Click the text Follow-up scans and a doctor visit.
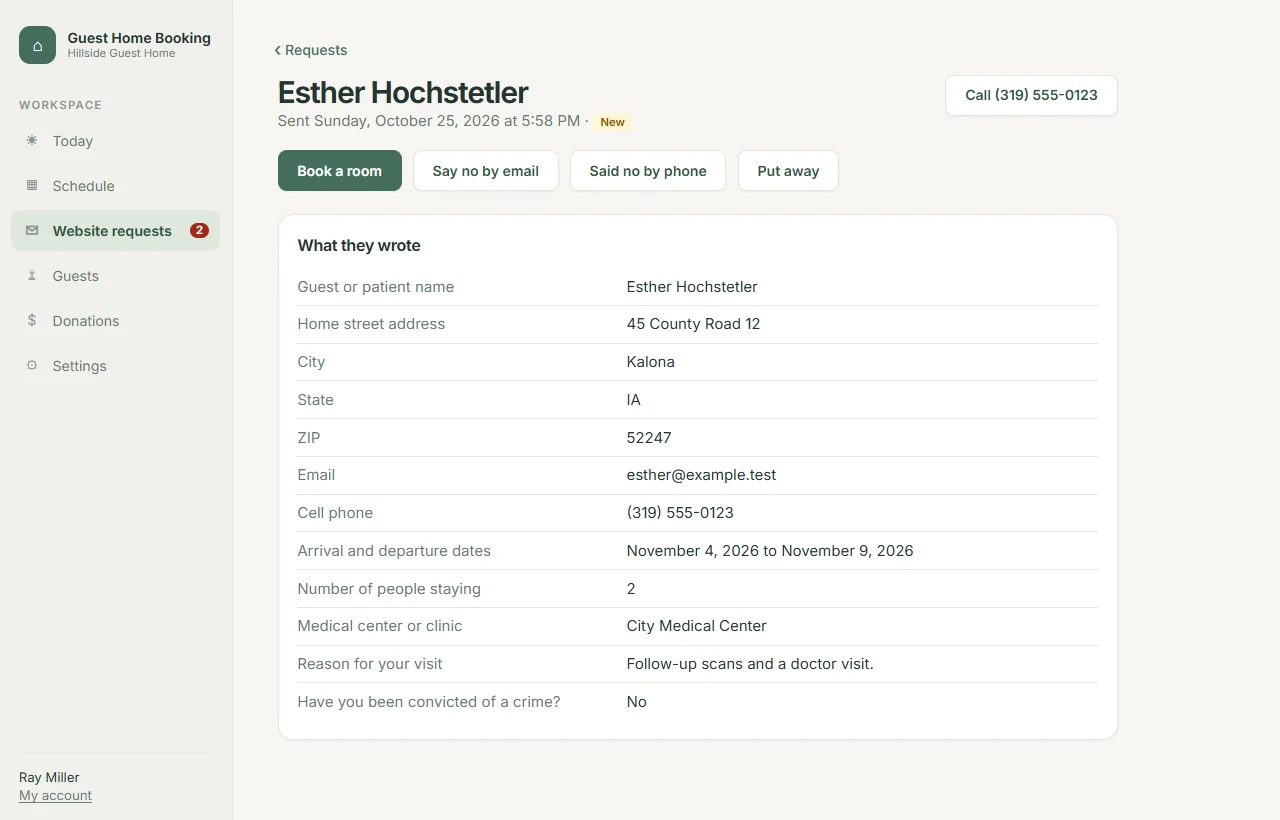 tap(750, 664)
